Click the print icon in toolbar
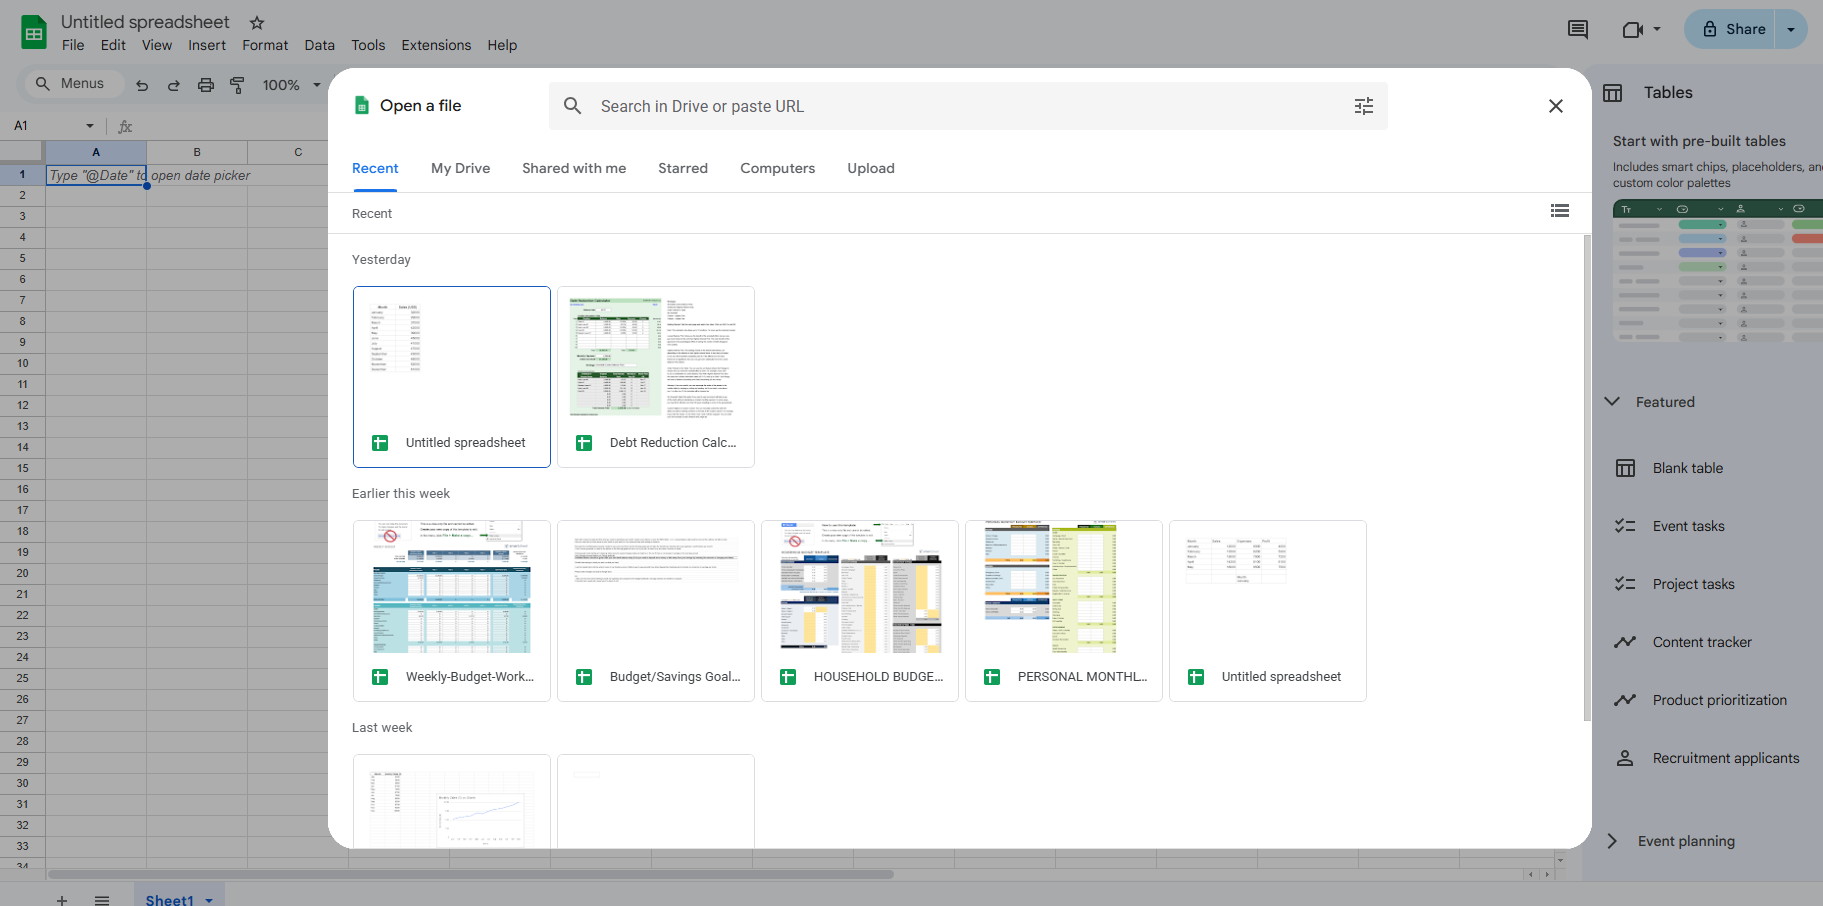 point(206,85)
